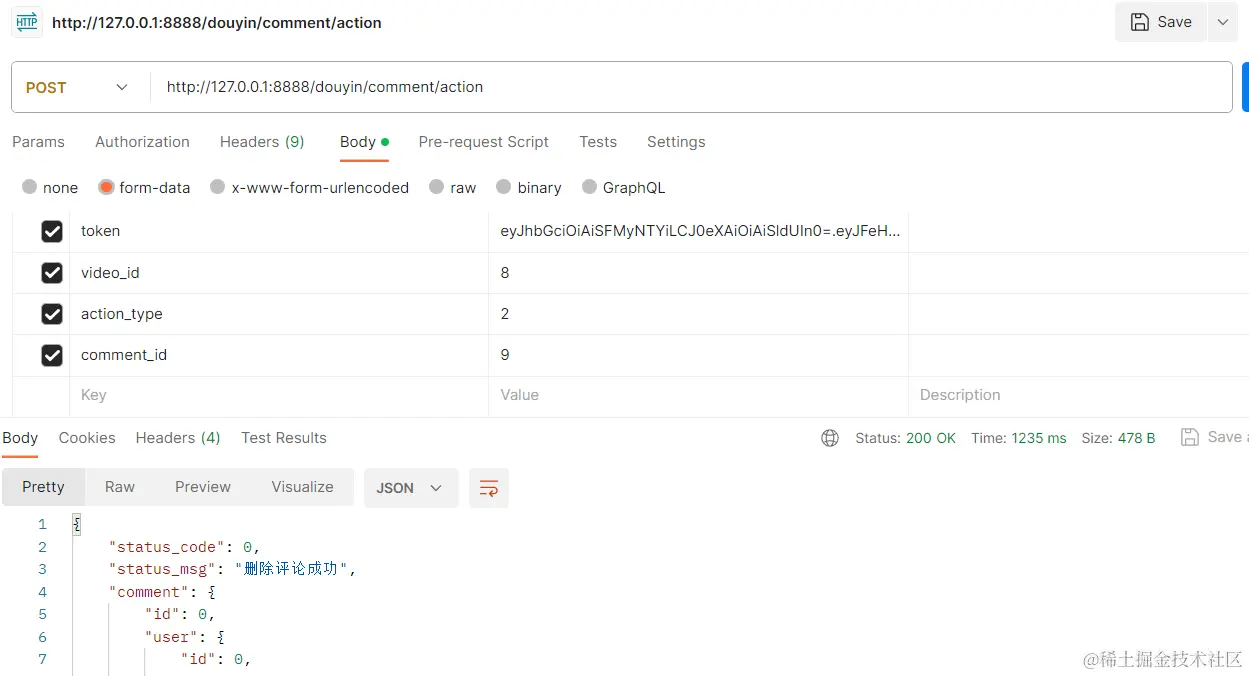Switch to the Authorization tab
This screenshot has width=1249, height=676.
(142, 142)
